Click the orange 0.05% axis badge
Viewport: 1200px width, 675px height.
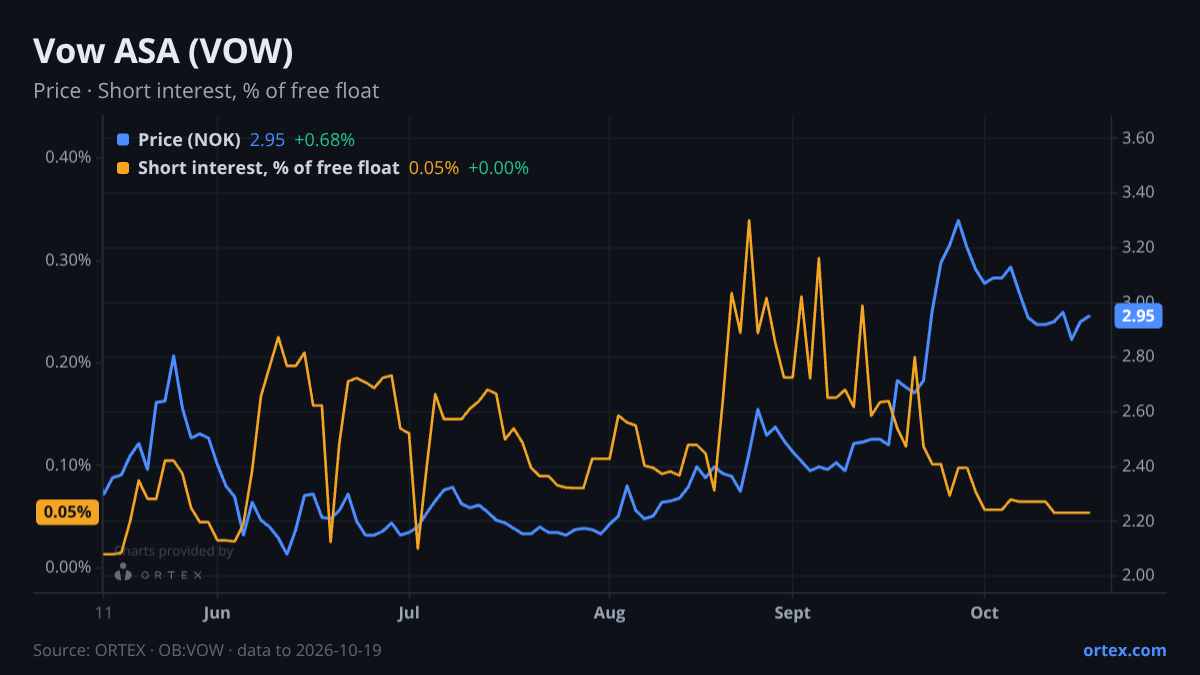coord(68,513)
